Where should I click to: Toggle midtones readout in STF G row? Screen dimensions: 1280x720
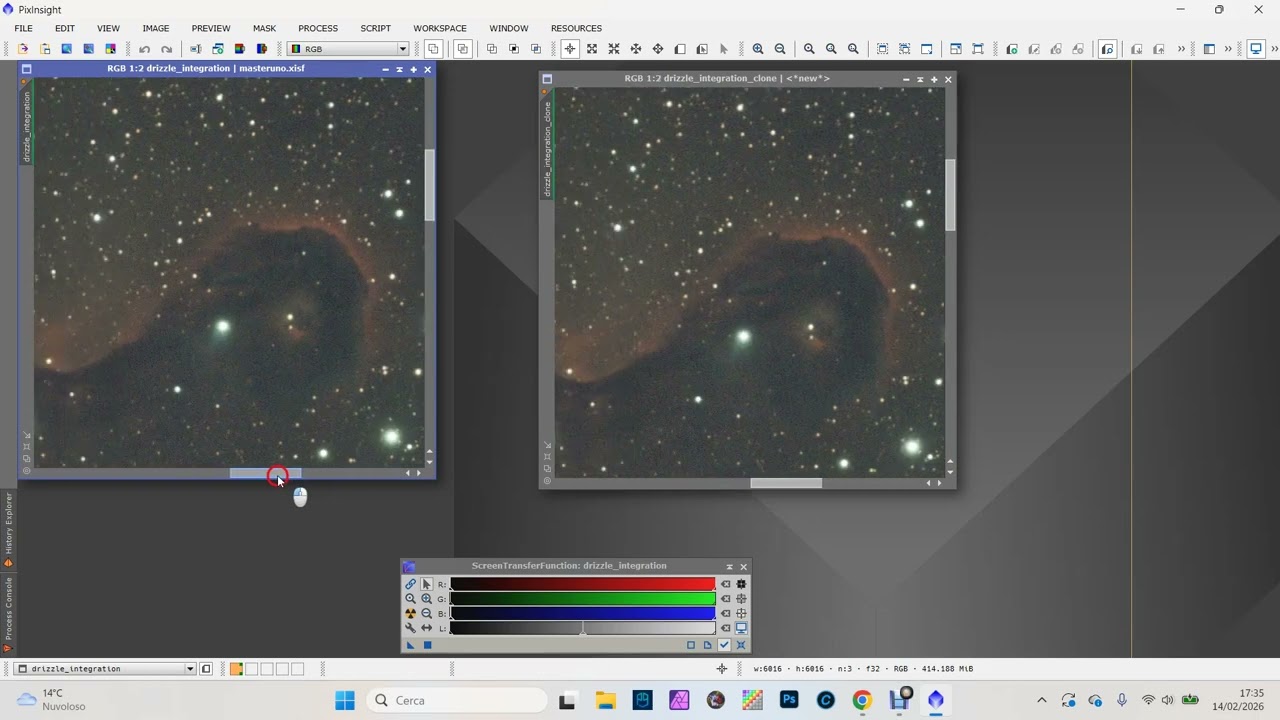741,599
